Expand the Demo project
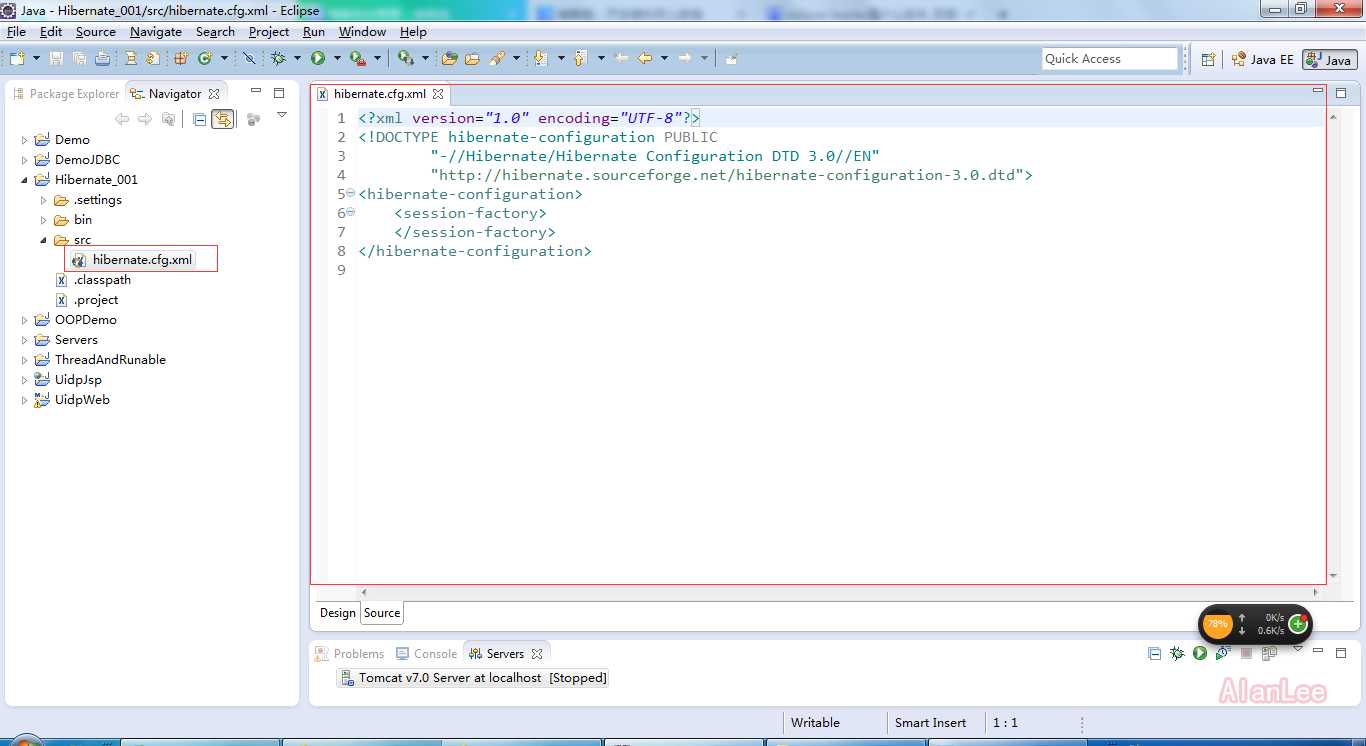 click(x=25, y=140)
